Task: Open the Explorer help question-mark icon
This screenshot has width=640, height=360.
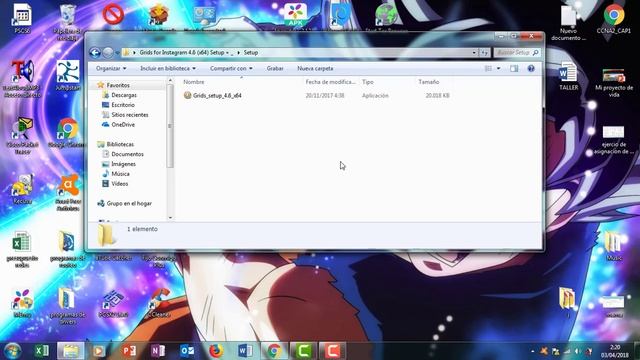Action: click(x=531, y=69)
